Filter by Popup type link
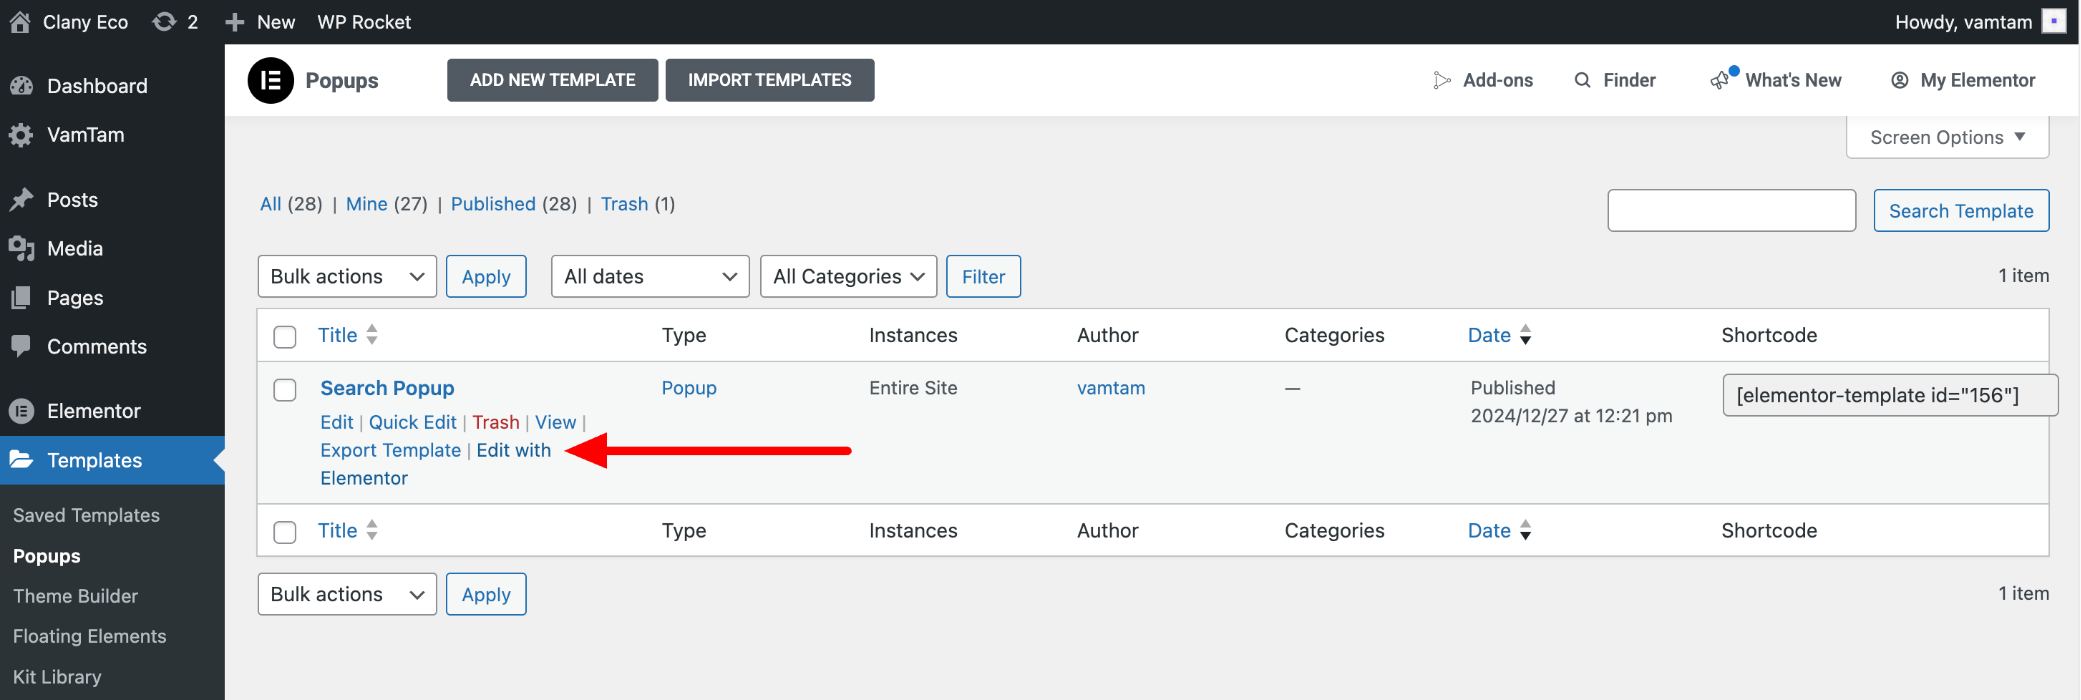 [x=689, y=388]
